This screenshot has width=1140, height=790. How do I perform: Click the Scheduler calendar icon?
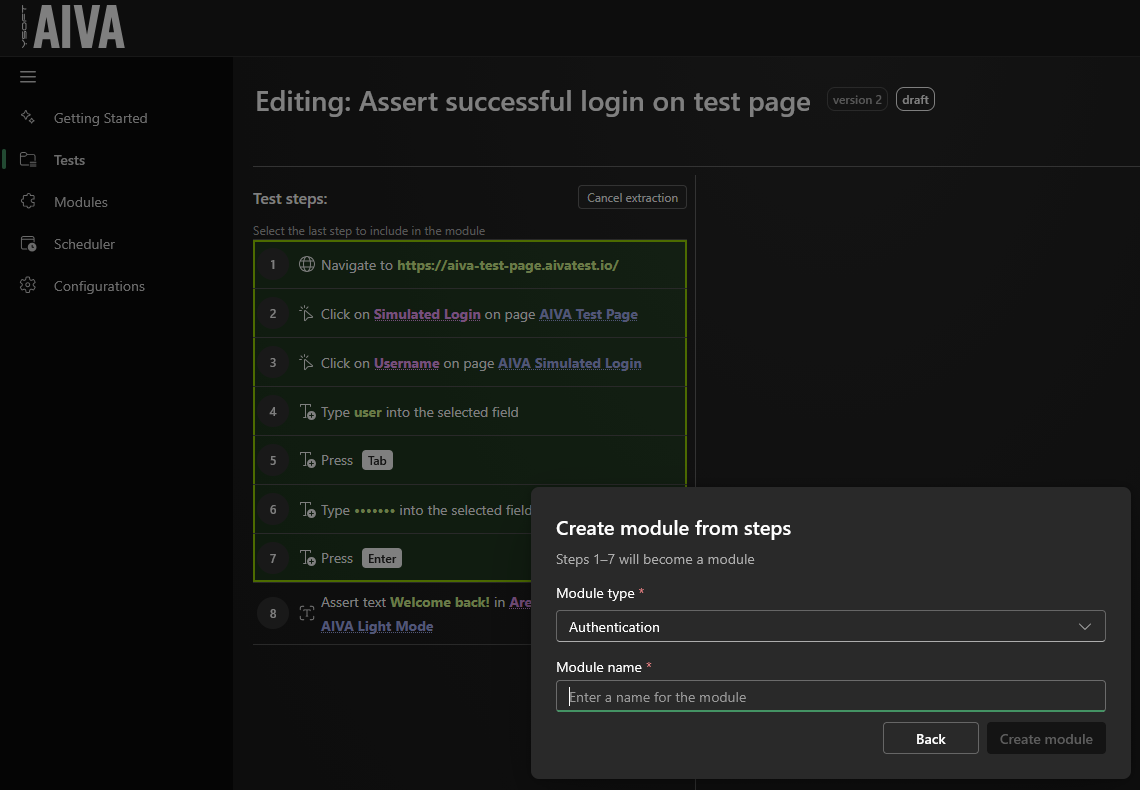click(x=28, y=243)
